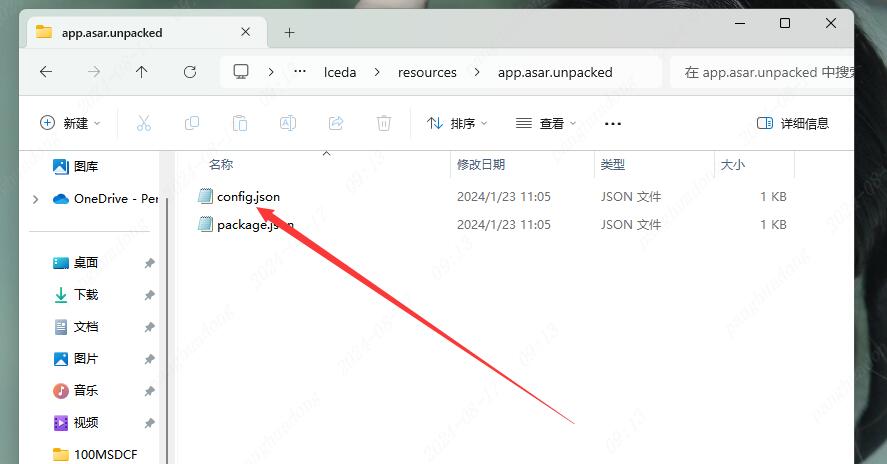Click the Share toolbar icon

pos(336,123)
